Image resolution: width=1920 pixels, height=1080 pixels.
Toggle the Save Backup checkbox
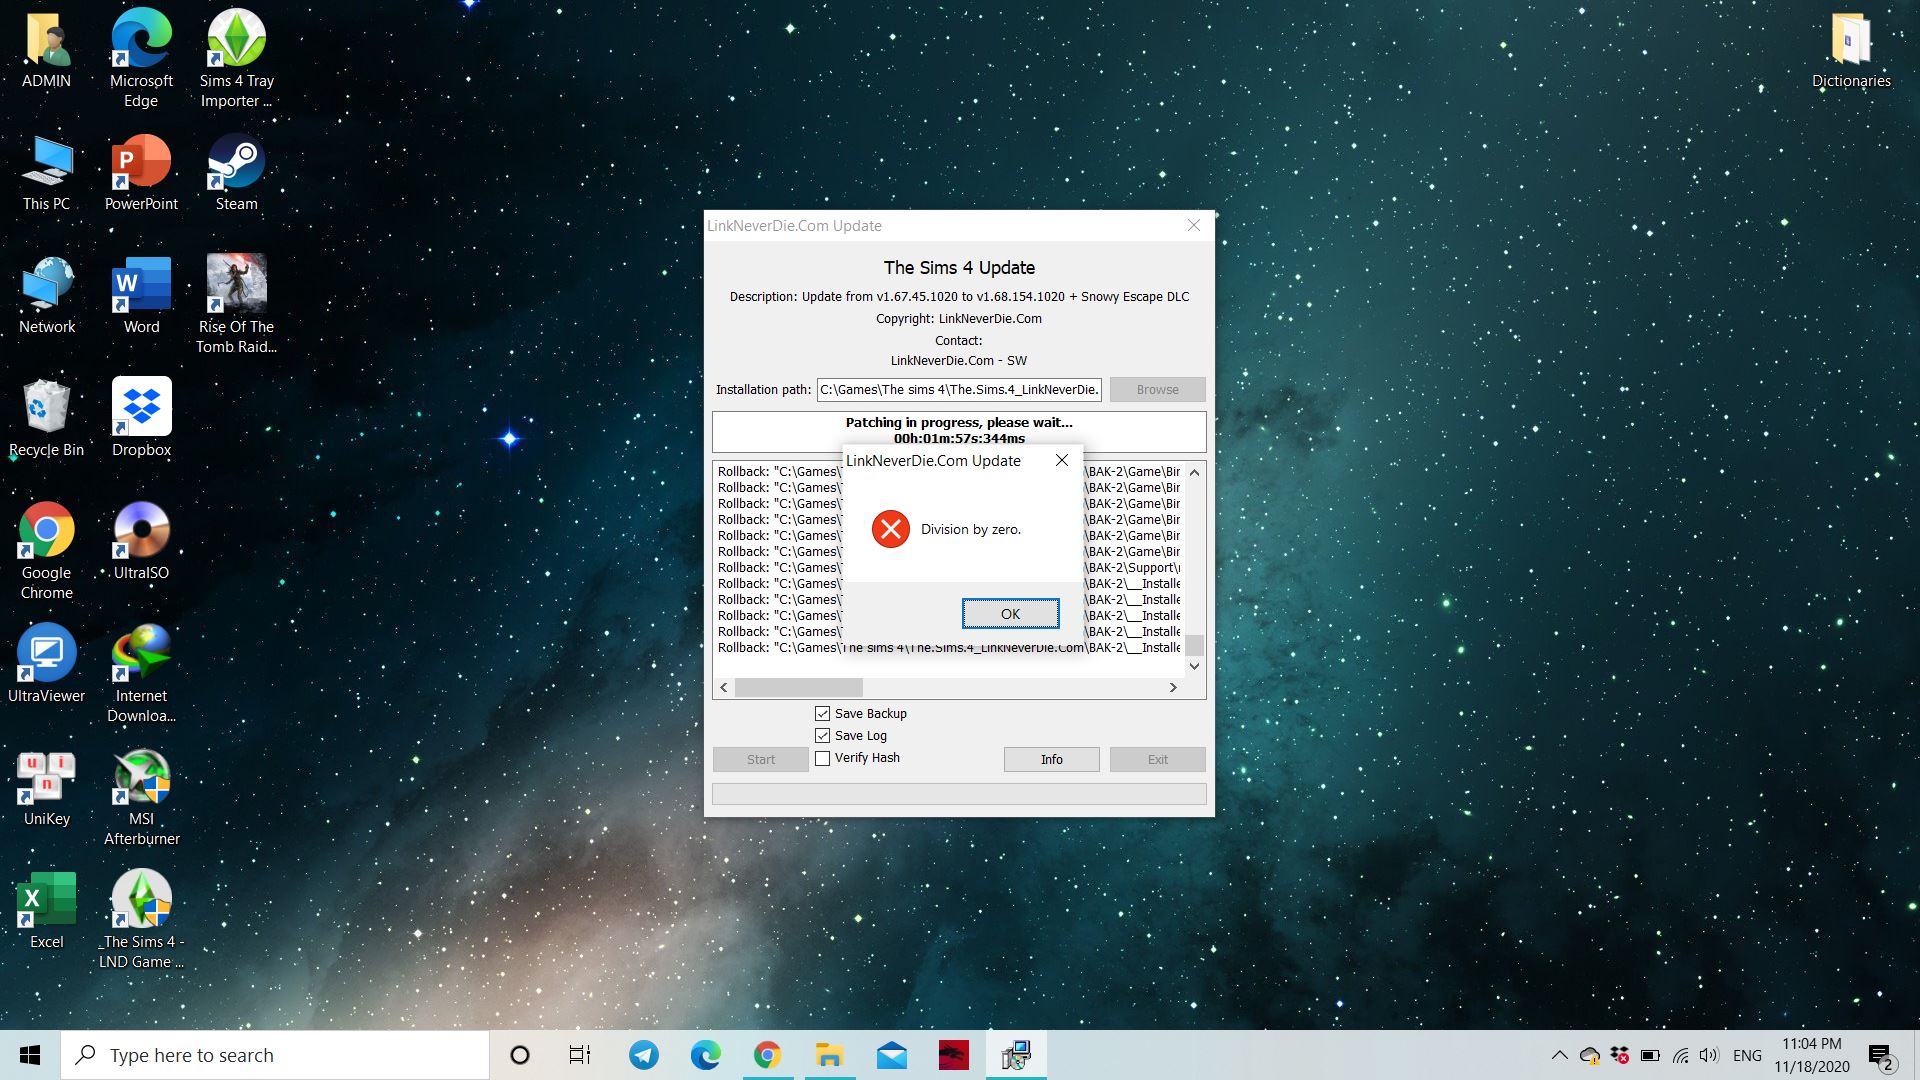[822, 714]
